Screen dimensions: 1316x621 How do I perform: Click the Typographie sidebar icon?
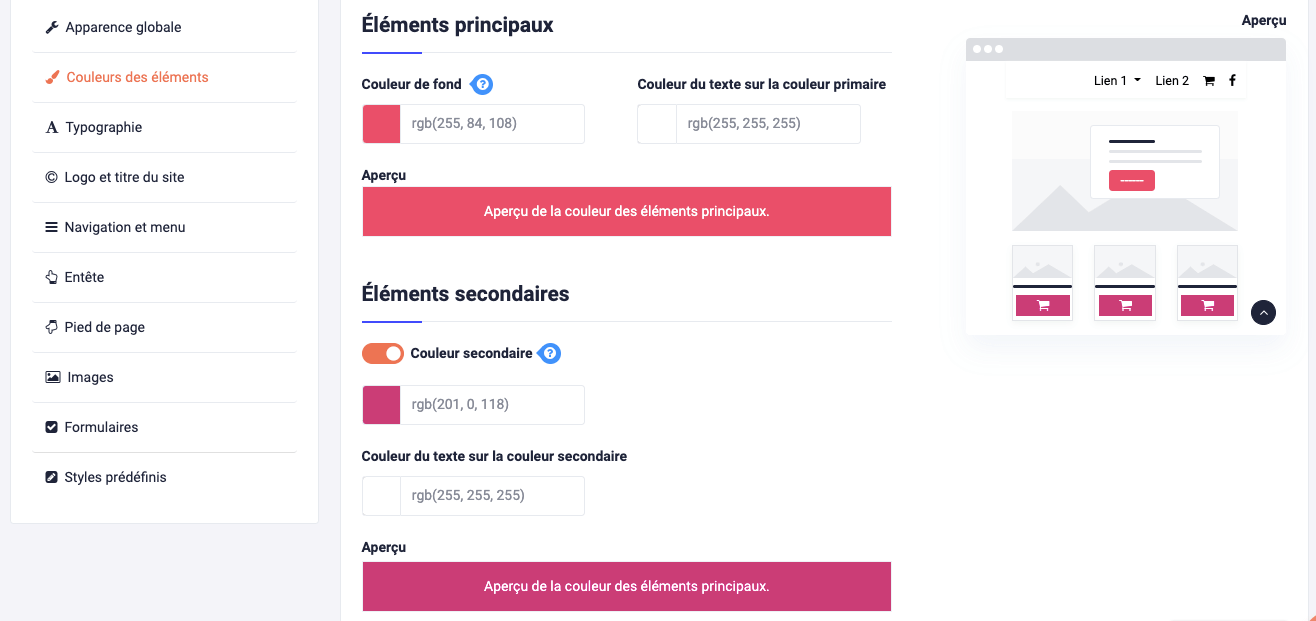tap(51, 127)
